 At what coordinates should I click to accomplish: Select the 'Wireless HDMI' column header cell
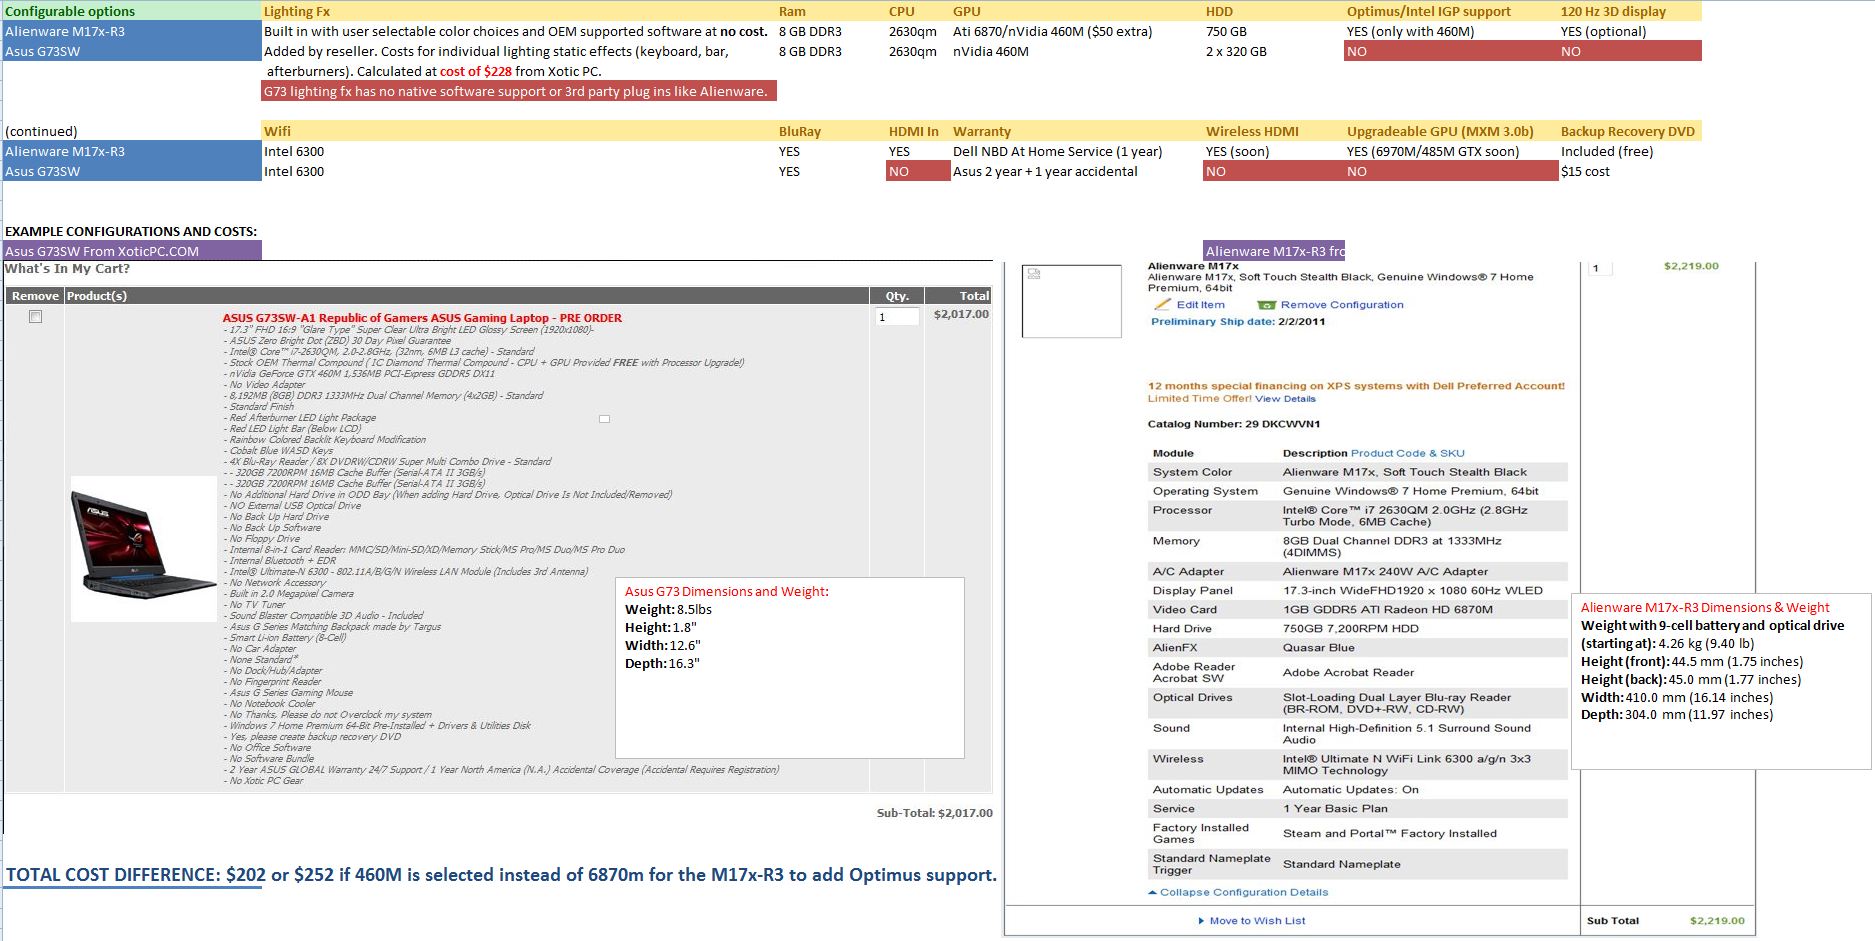click(x=1274, y=131)
